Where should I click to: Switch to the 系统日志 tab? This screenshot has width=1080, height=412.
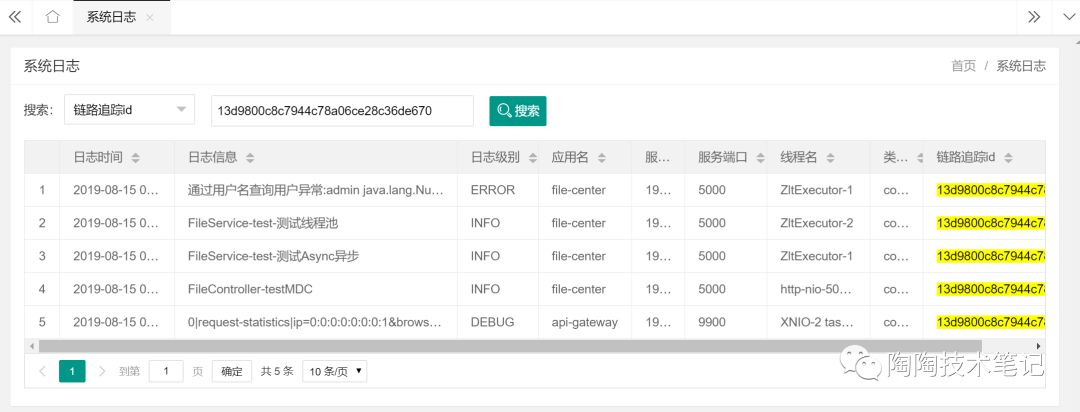pyautogui.click(x=110, y=17)
